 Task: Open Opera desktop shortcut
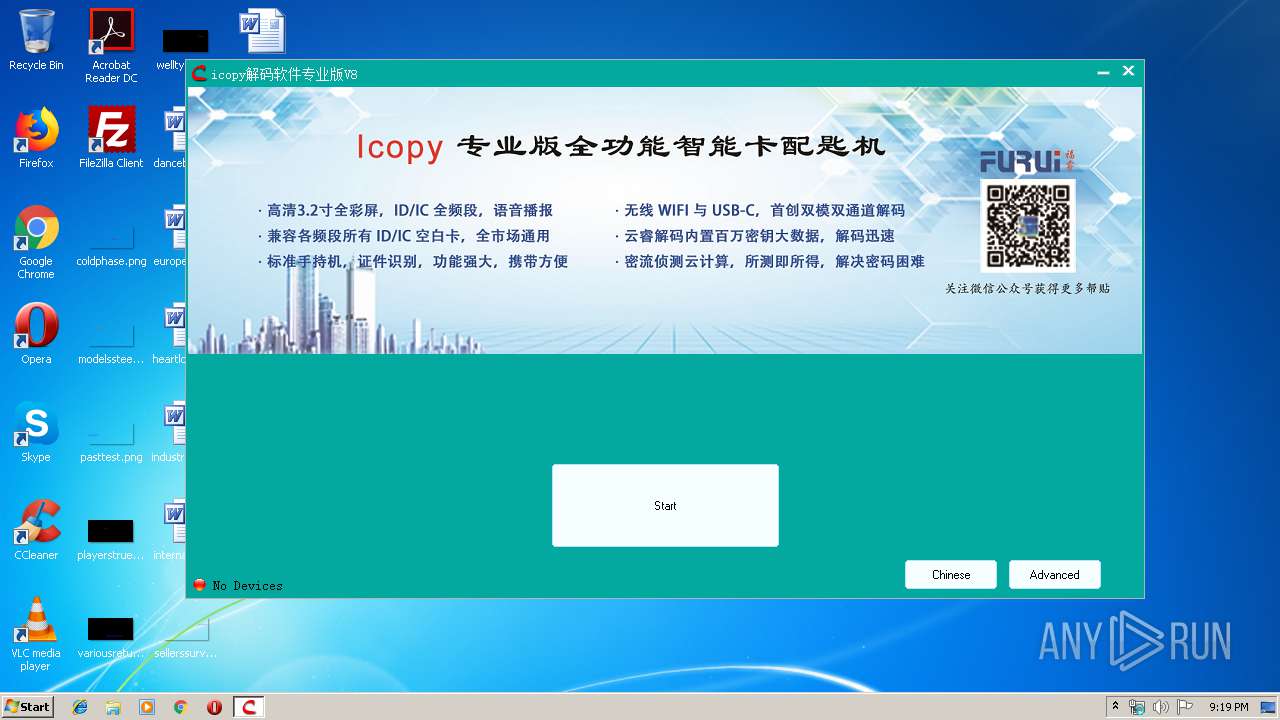pos(36,334)
